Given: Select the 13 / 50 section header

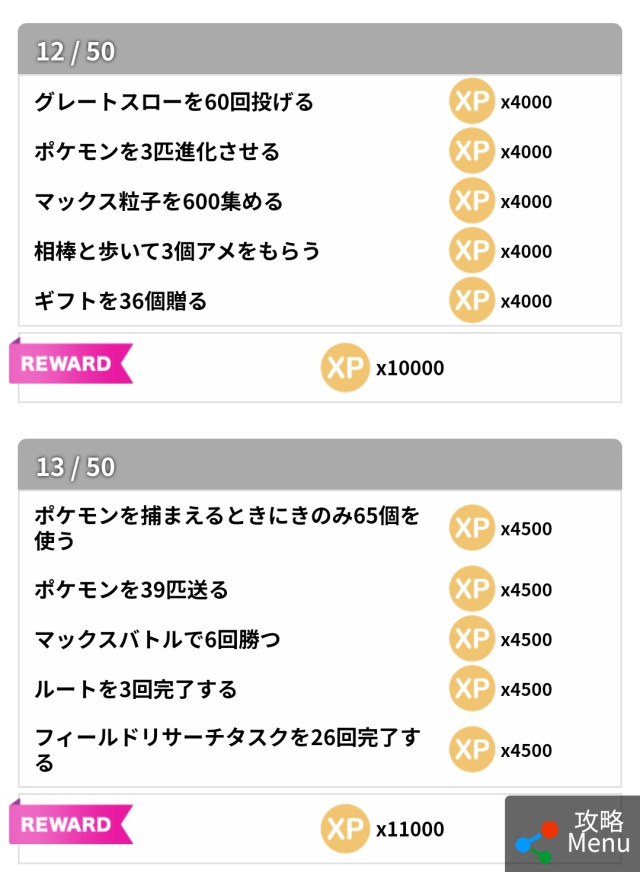Looking at the screenshot, I should point(320,466).
